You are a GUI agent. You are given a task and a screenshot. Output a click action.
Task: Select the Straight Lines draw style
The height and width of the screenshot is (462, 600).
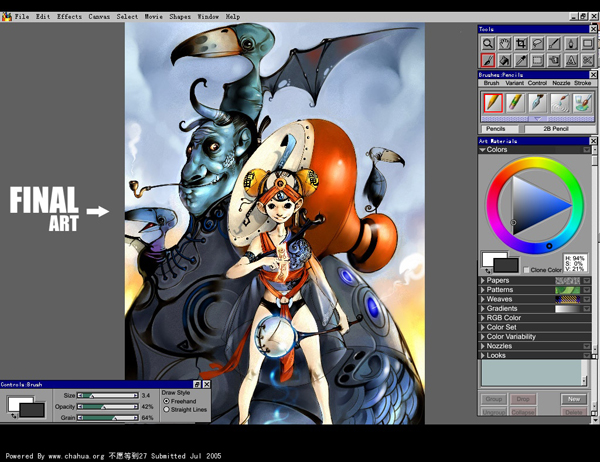point(166,410)
